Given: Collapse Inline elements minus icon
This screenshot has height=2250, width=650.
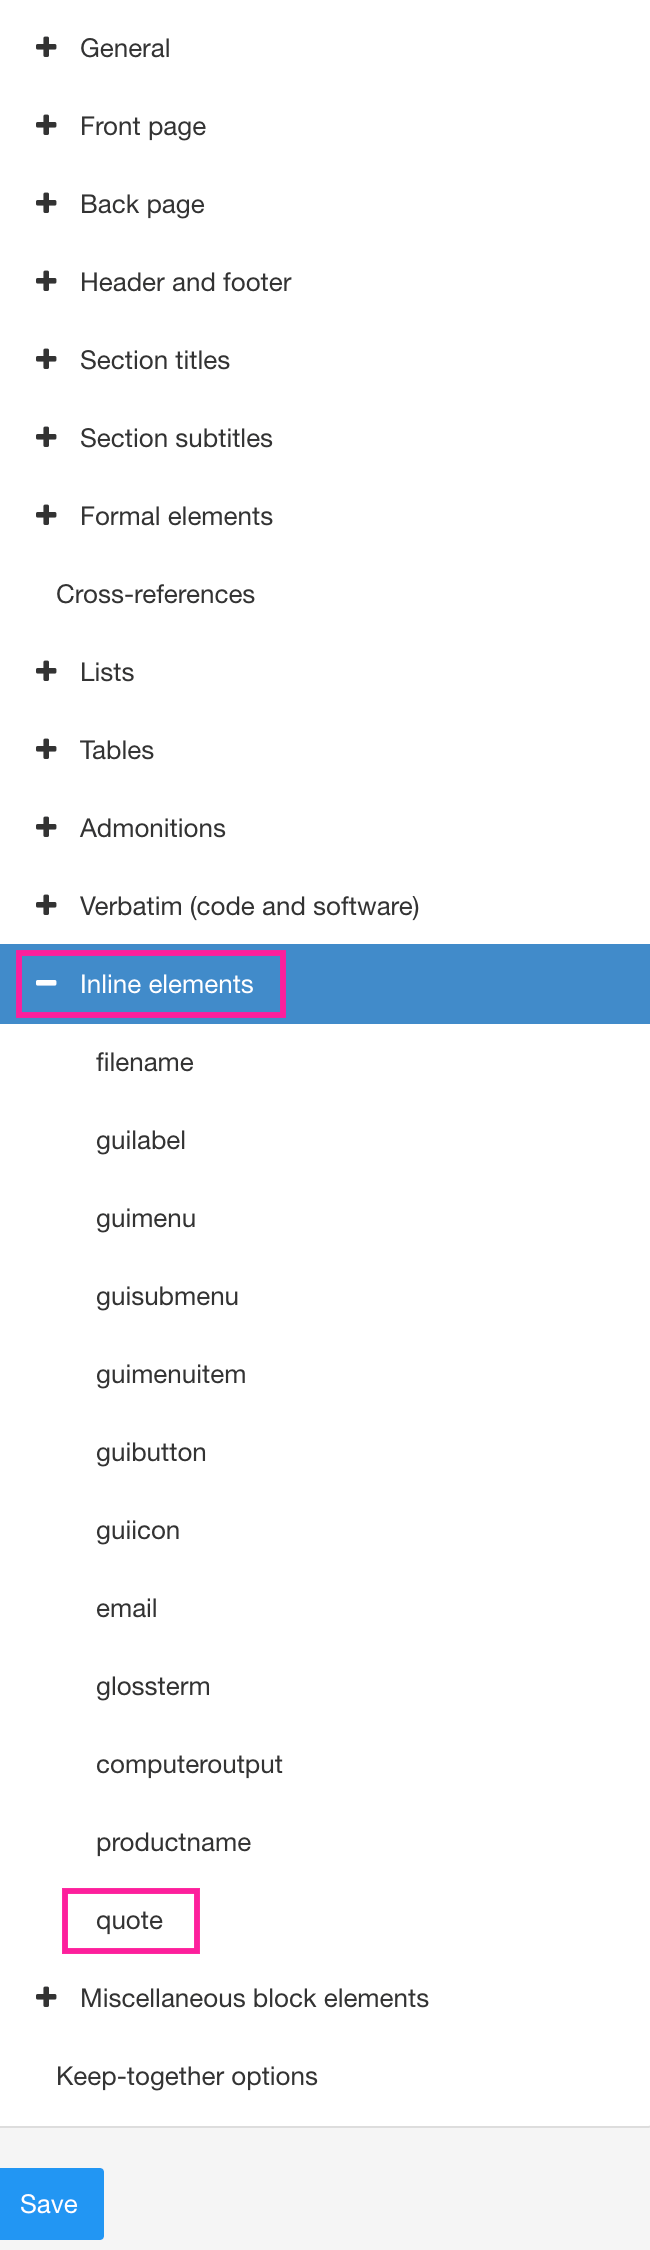Looking at the screenshot, I should [x=46, y=984].
